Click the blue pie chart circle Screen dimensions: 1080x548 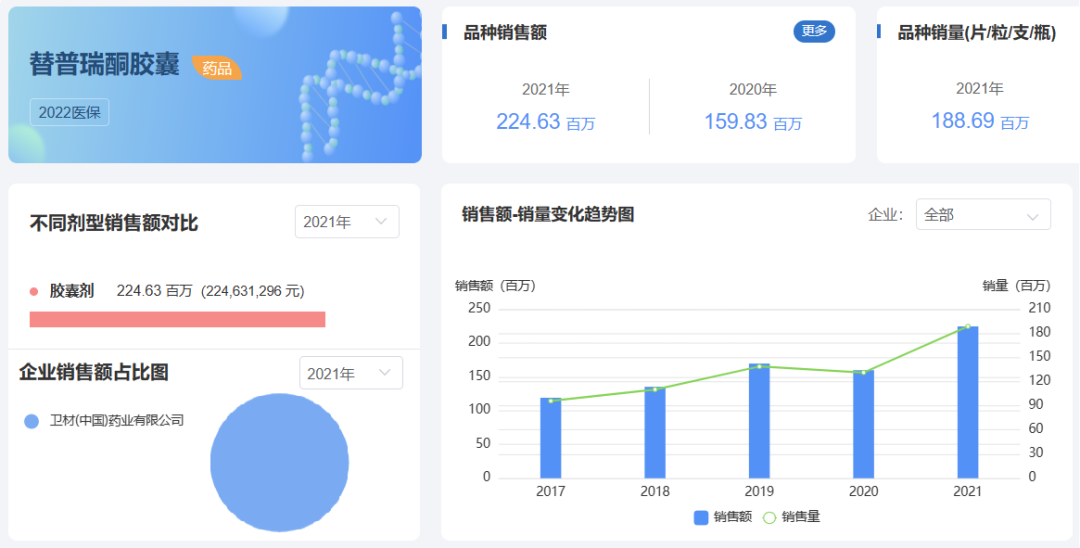pos(280,461)
